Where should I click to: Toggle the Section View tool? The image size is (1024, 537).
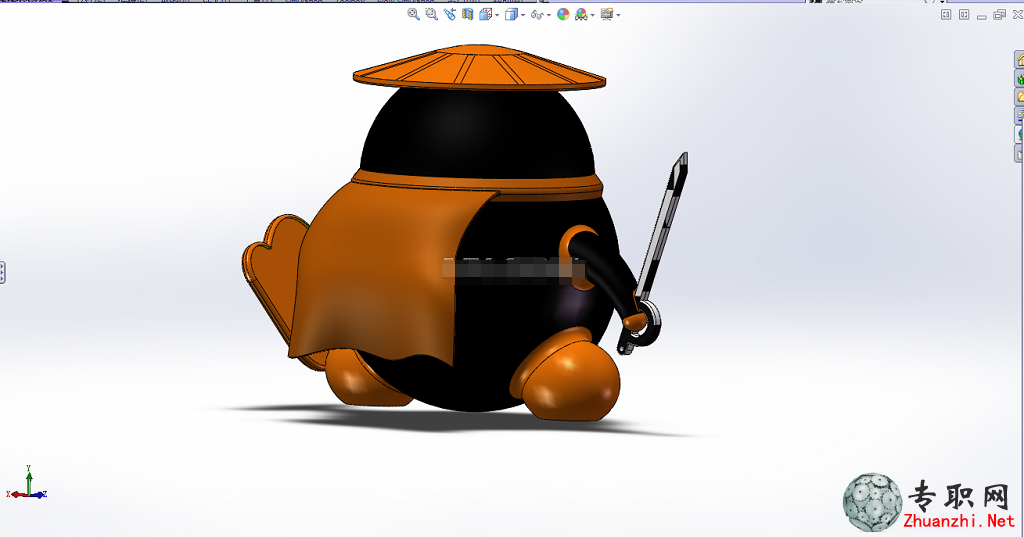pyautogui.click(x=468, y=14)
